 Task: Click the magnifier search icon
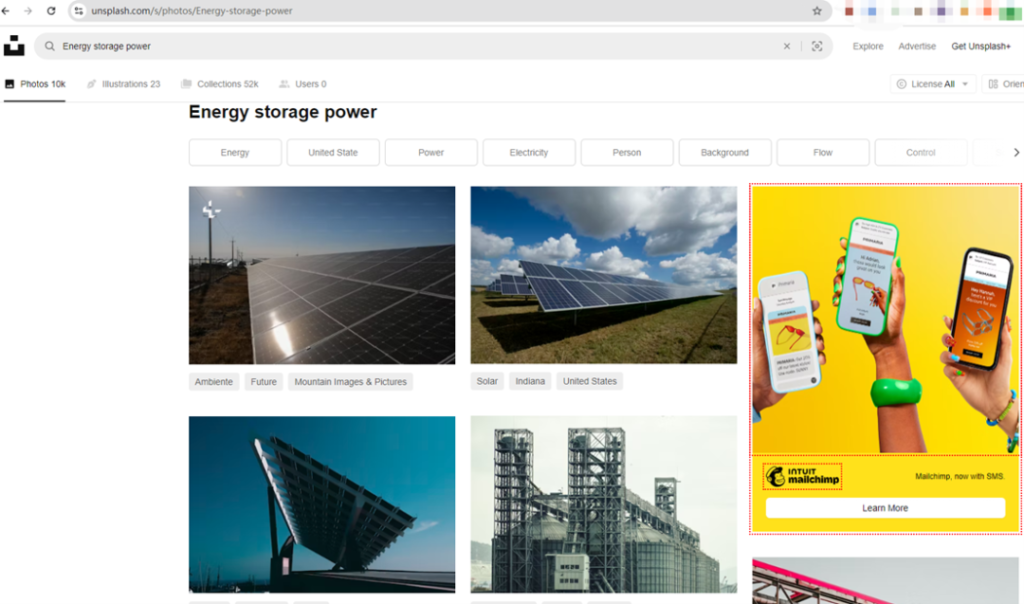point(50,46)
